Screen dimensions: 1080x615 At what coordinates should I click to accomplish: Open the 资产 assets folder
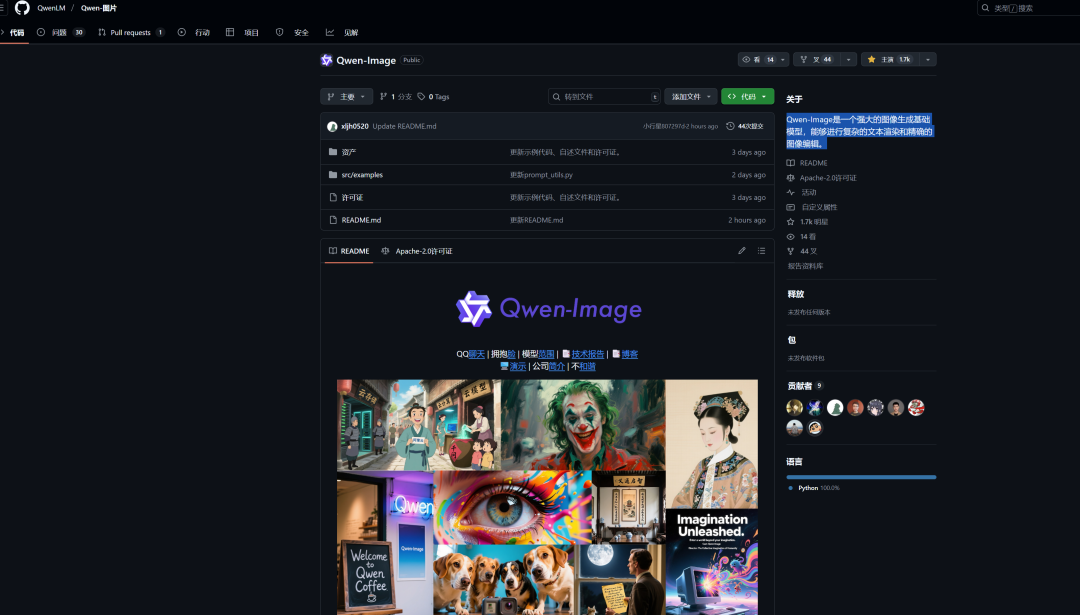coord(349,152)
